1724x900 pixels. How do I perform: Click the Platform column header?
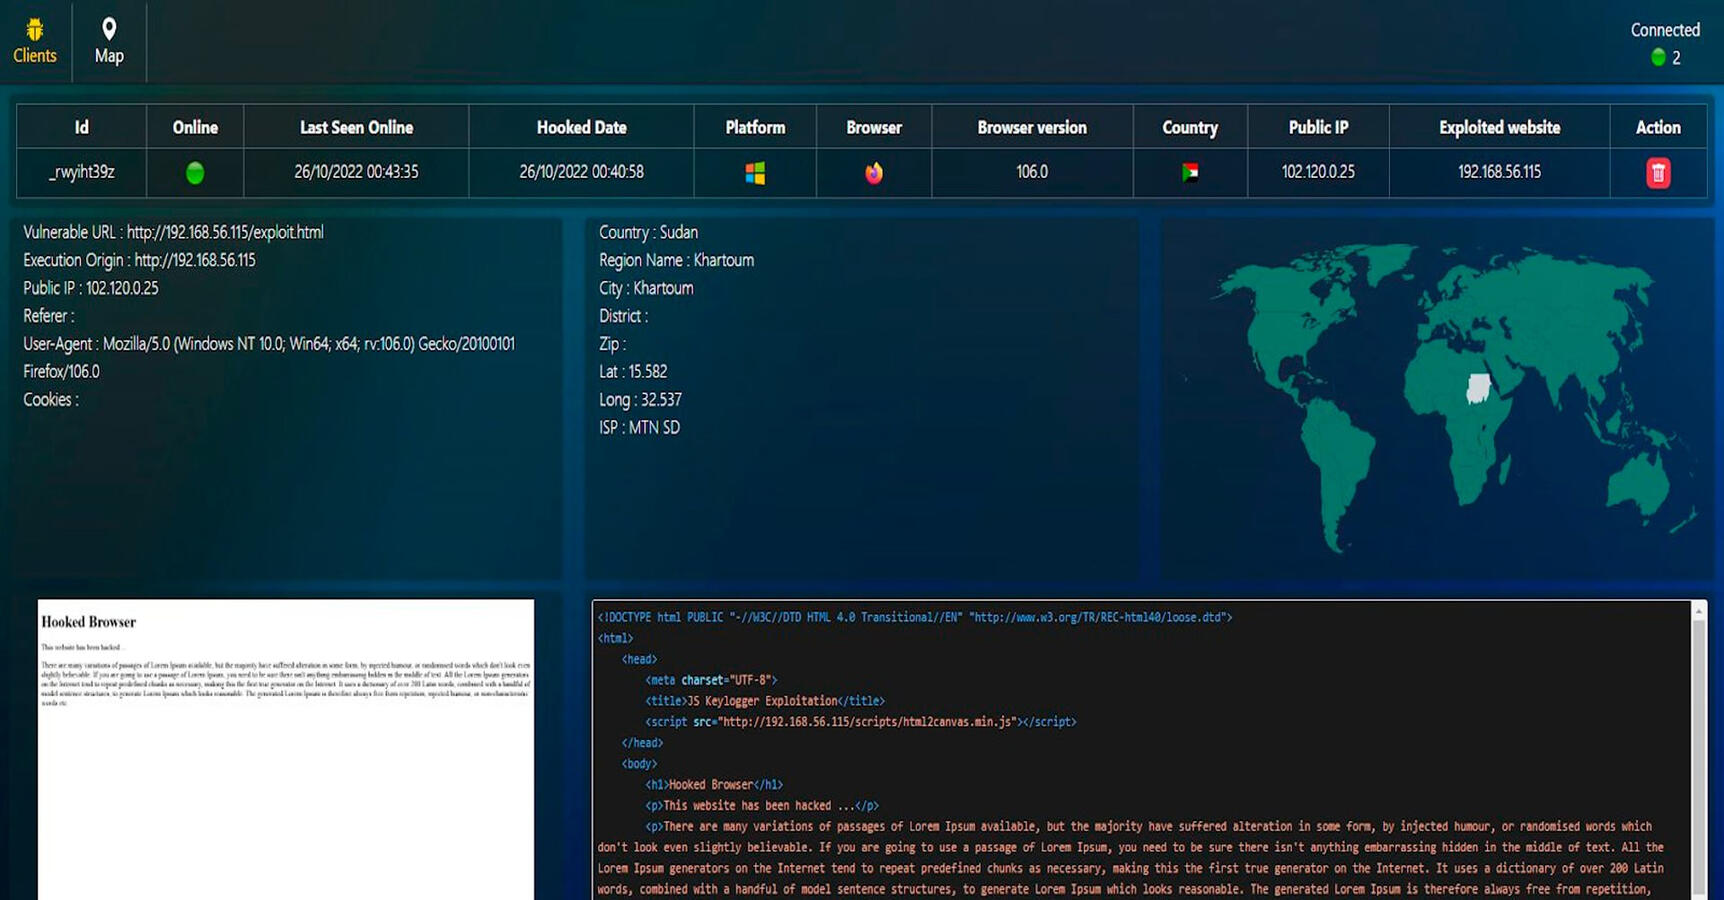[755, 127]
